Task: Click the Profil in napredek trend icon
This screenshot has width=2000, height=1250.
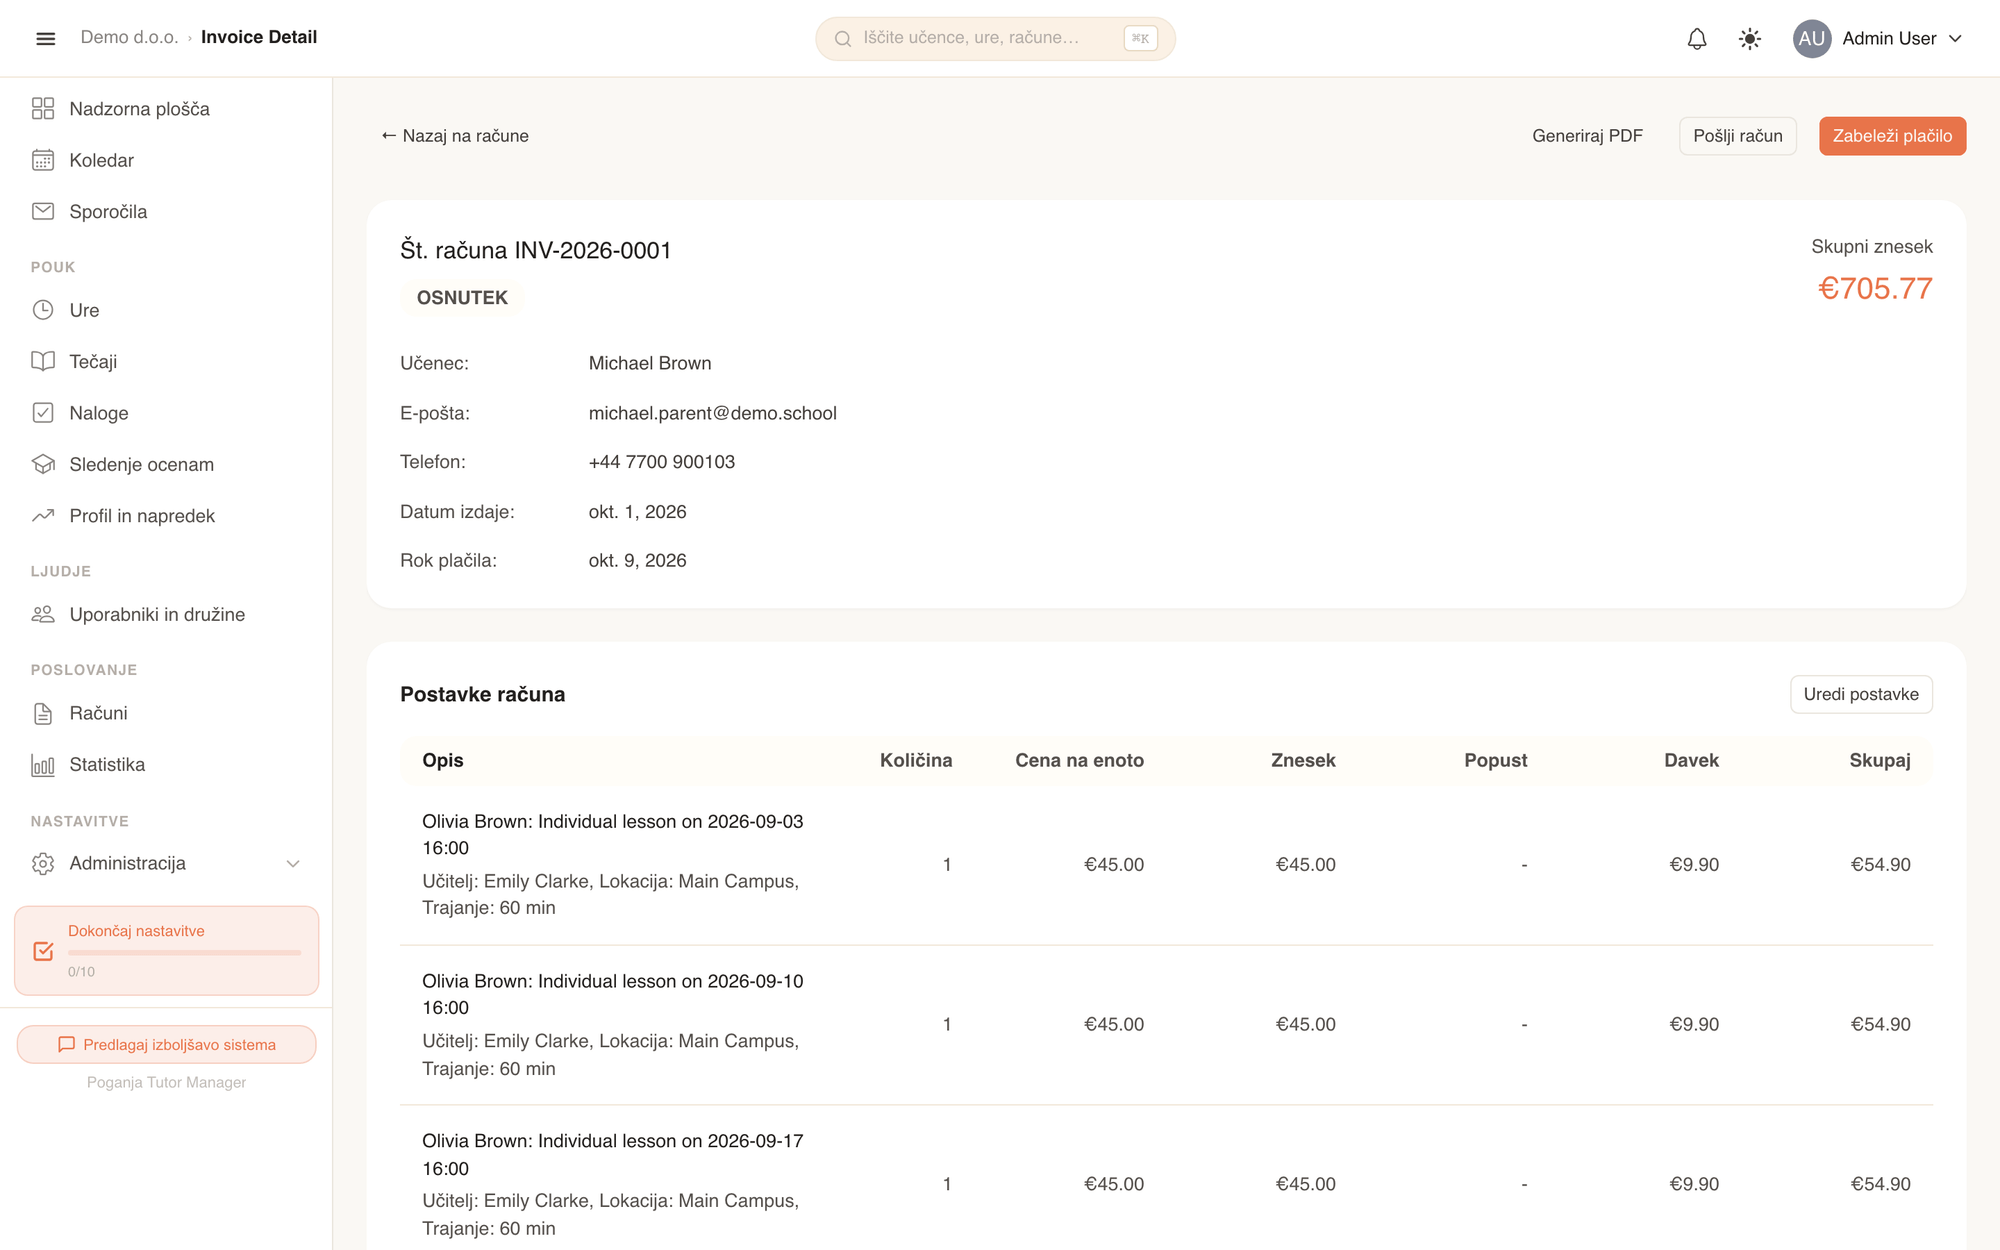Action: coord(43,516)
